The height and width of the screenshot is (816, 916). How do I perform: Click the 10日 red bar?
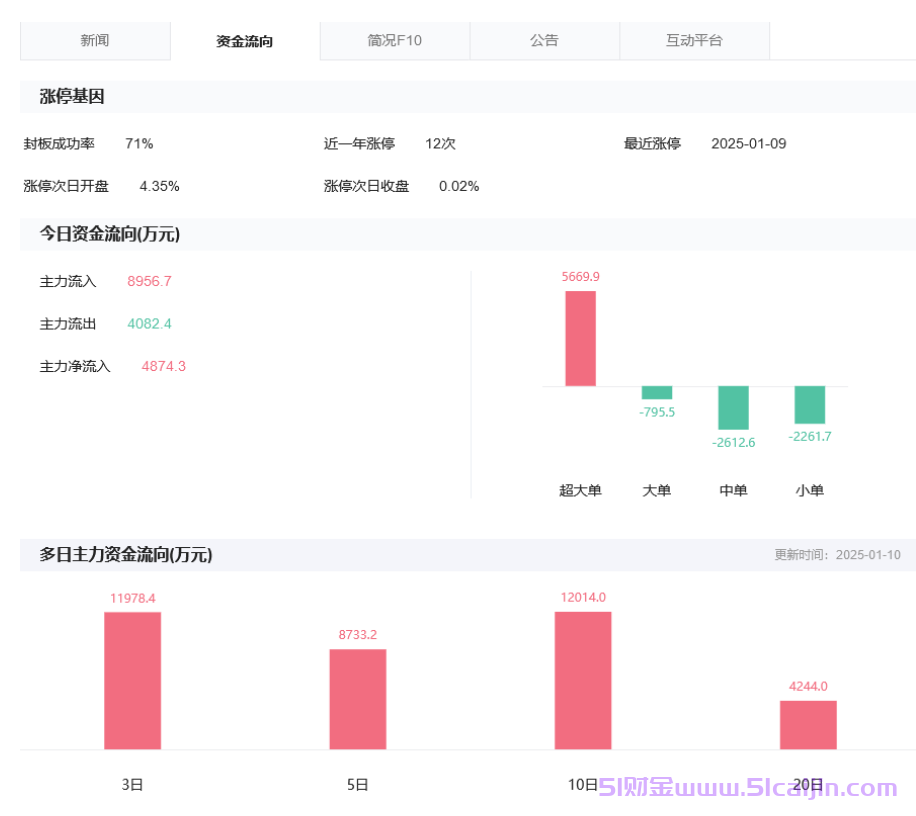(583, 680)
